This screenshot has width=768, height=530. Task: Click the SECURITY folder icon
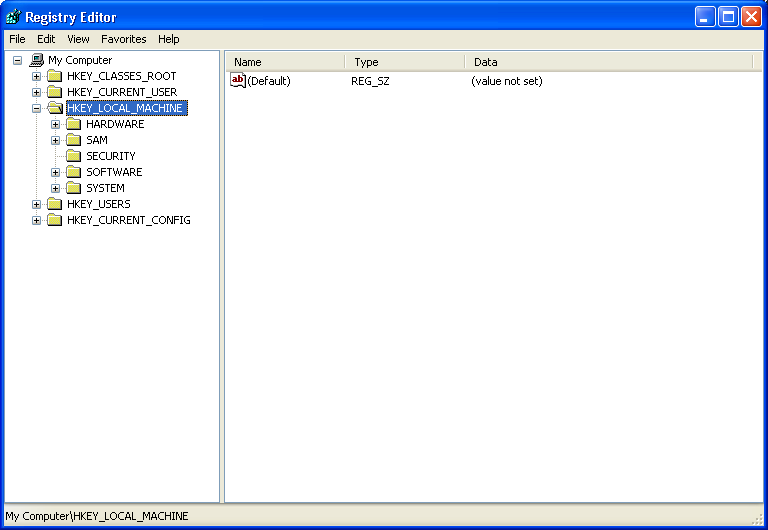coord(73,156)
